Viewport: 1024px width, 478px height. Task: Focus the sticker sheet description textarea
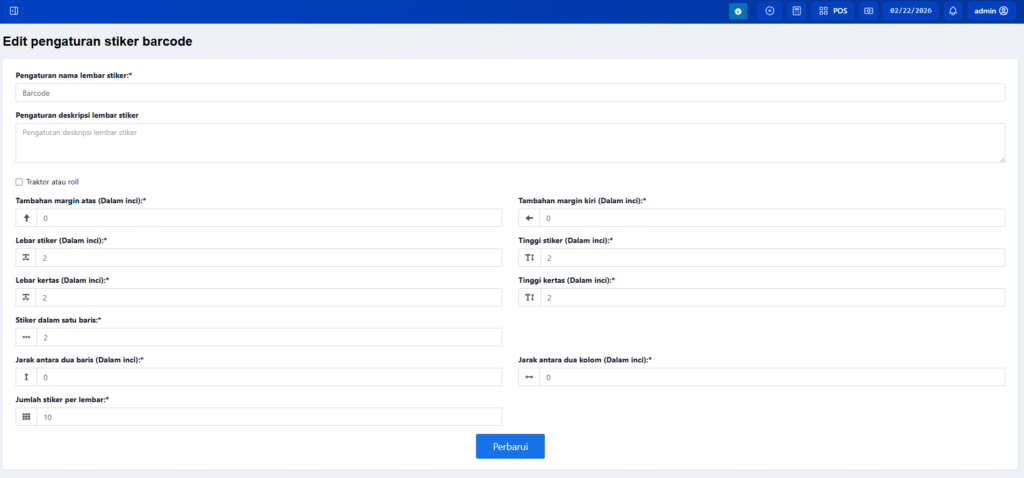pos(510,143)
